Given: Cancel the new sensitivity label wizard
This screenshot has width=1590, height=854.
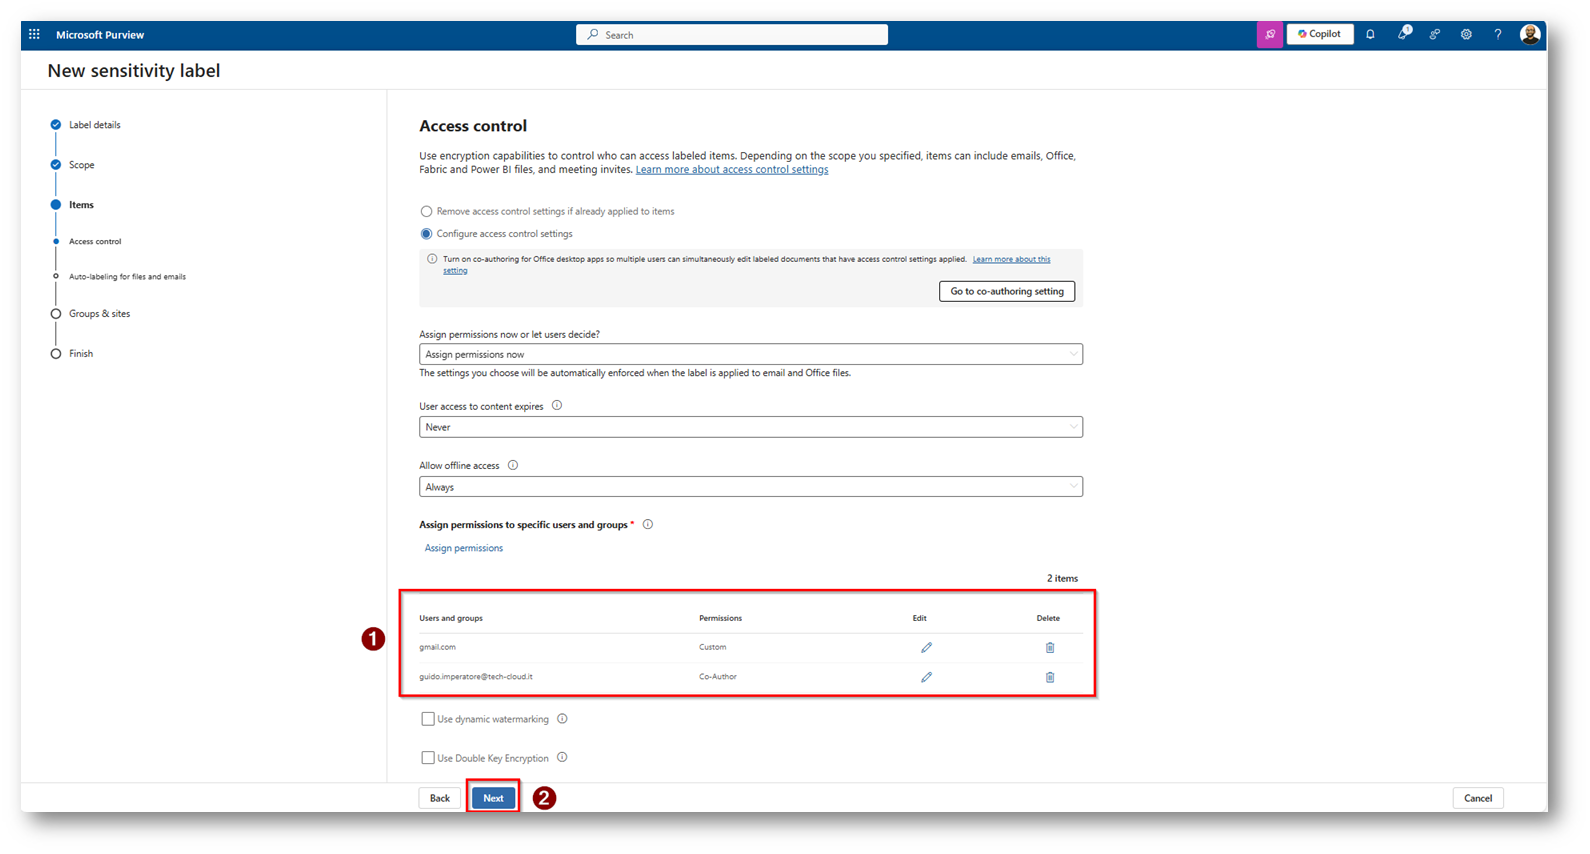Looking at the screenshot, I should point(1478,798).
